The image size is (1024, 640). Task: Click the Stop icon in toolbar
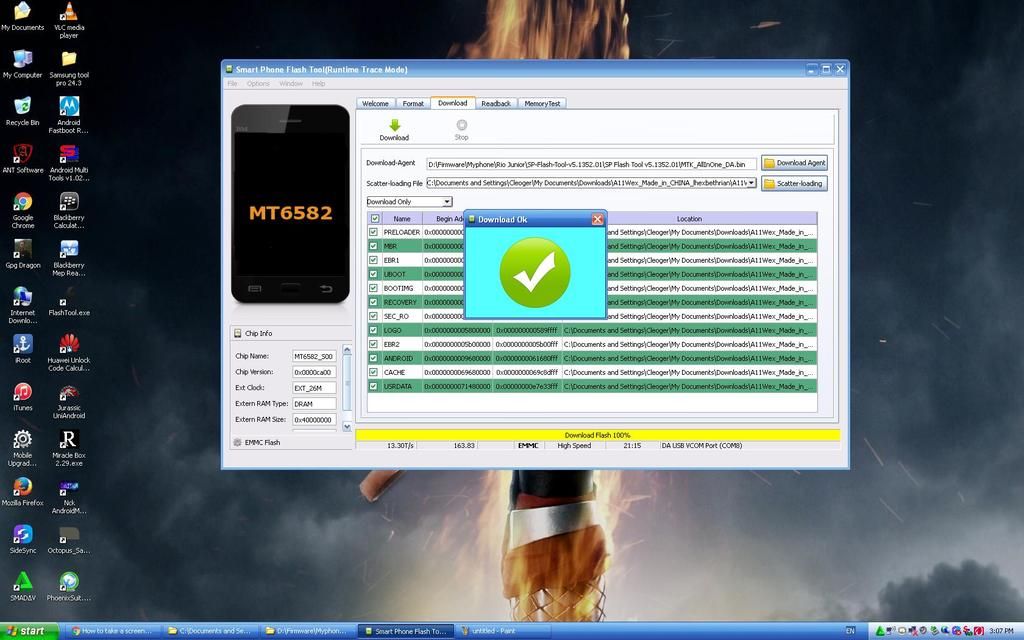click(461, 126)
